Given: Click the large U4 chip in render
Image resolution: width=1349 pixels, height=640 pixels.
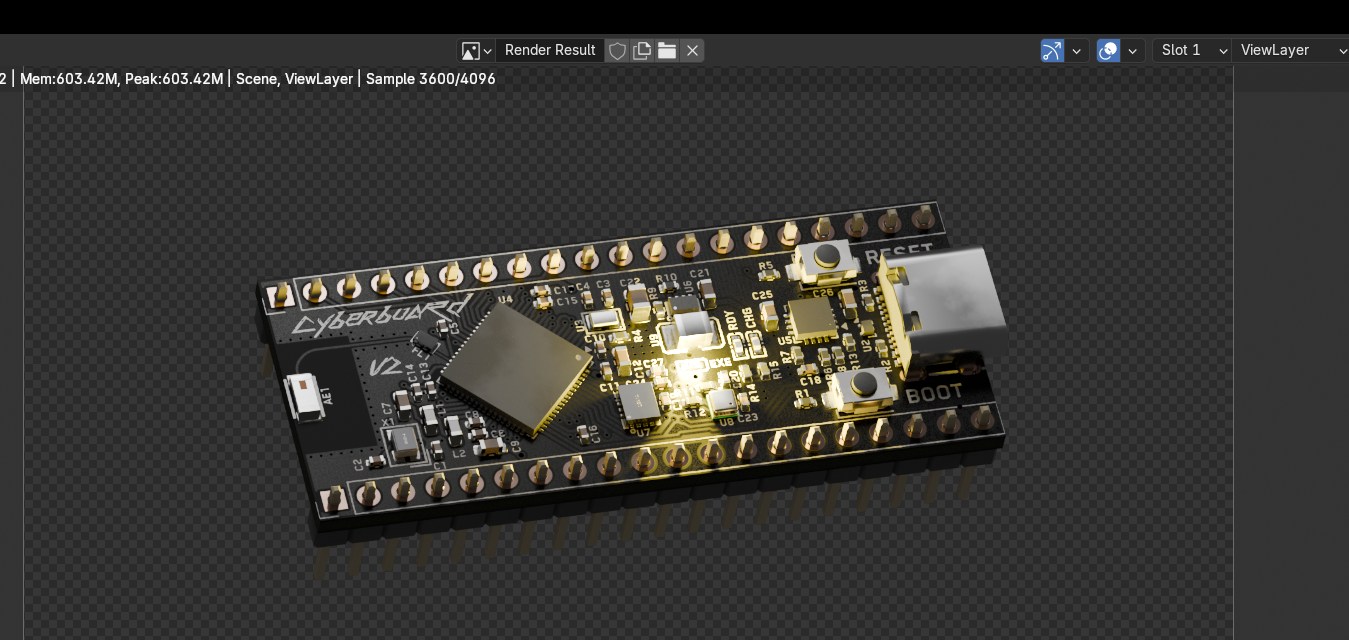Looking at the screenshot, I should [x=515, y=368].
